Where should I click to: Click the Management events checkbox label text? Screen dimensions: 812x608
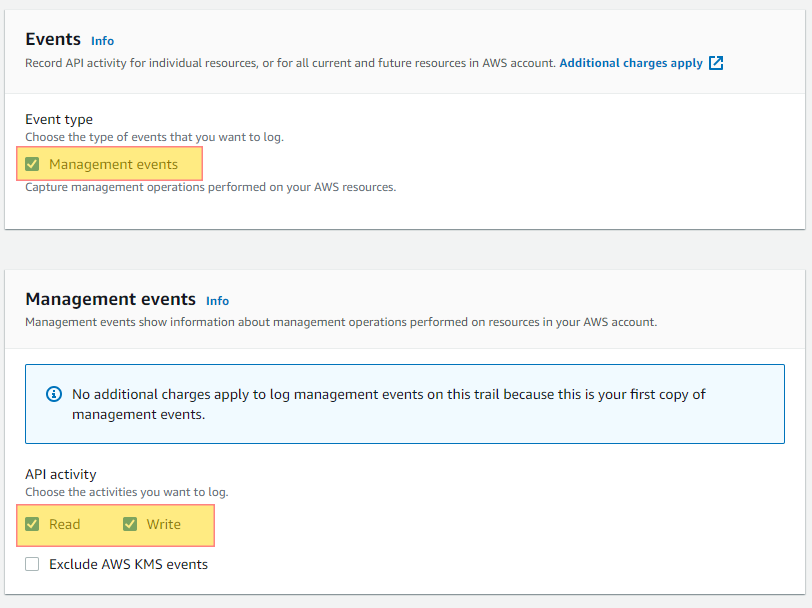point(113,164)
